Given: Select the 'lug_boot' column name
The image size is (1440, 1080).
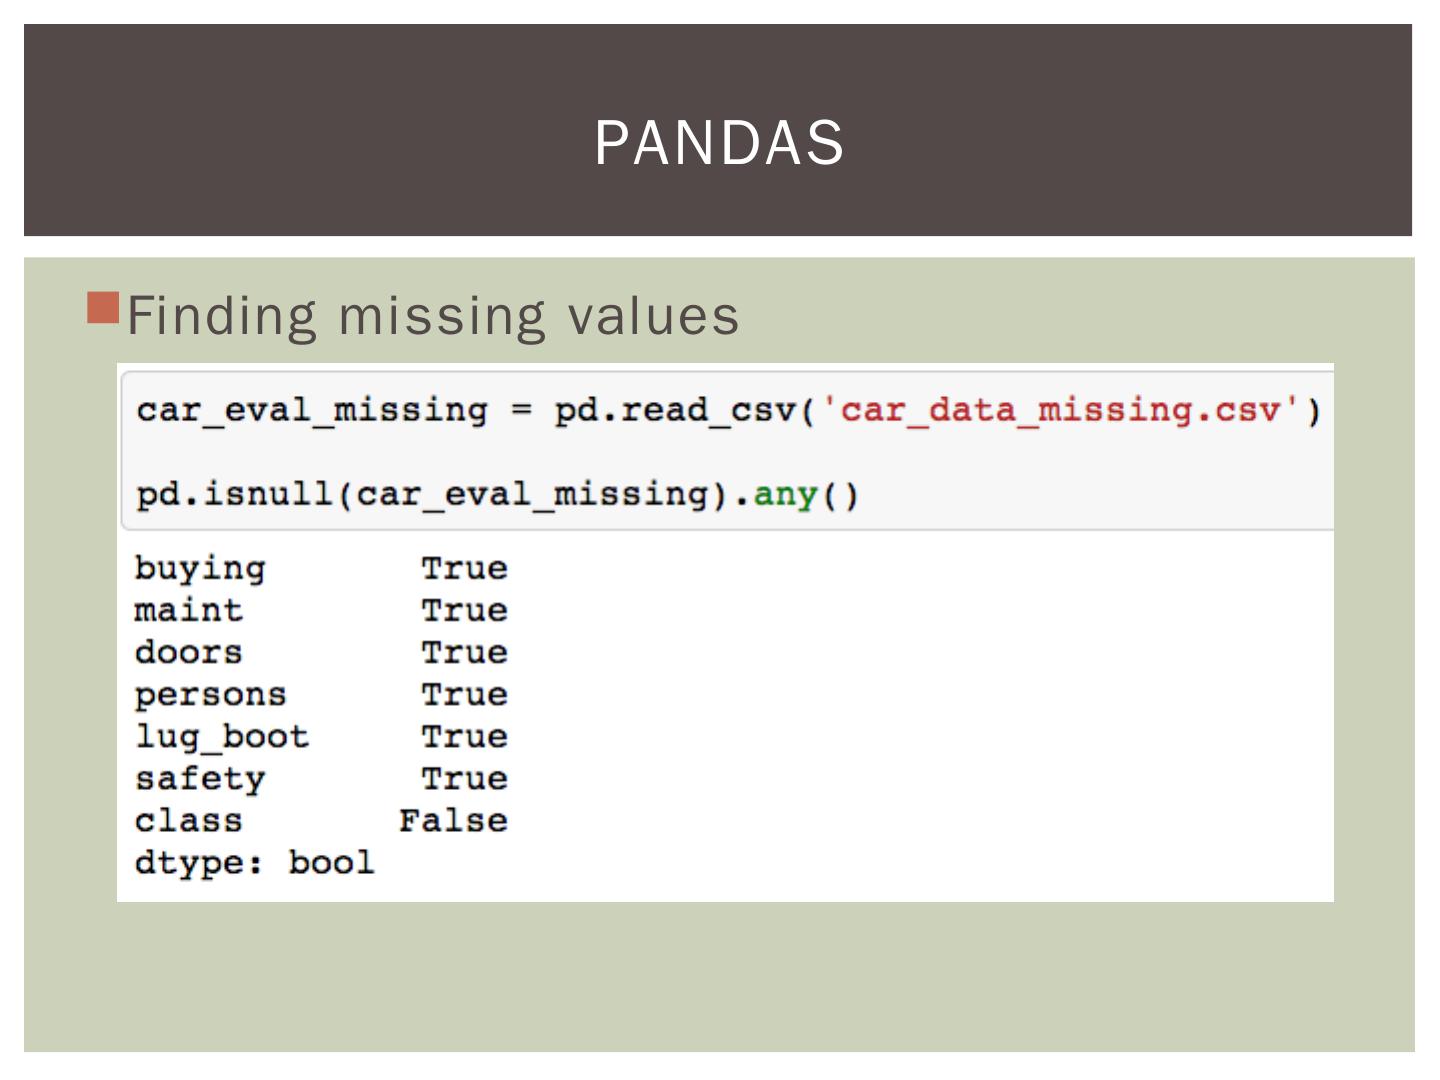Looking at the screenshot, I should pyautogui.click(x=222, y=736).
